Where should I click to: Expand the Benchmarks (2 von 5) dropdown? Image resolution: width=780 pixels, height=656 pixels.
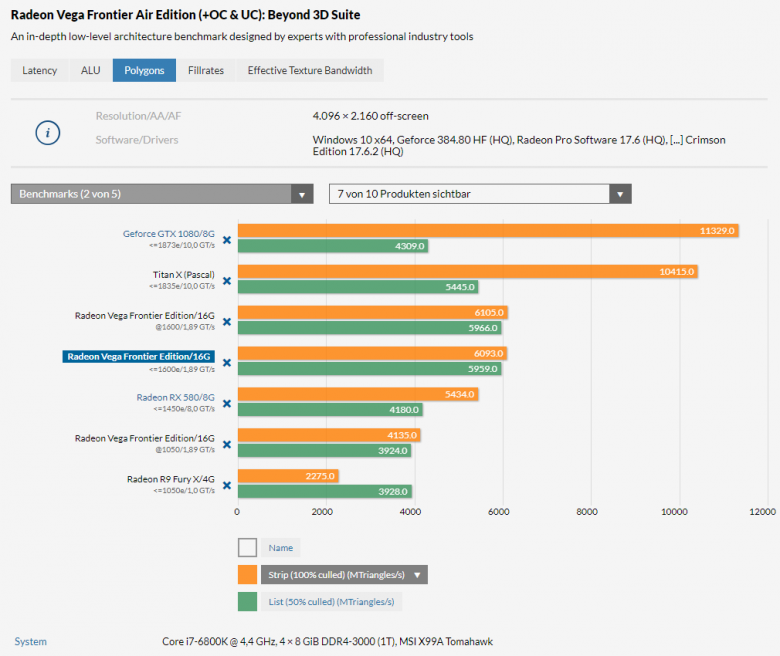pyautogui.click(x=162, y=194)
